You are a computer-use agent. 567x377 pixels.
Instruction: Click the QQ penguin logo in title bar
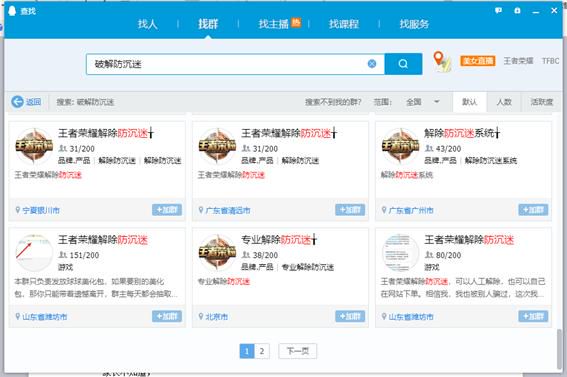(12, 11)
